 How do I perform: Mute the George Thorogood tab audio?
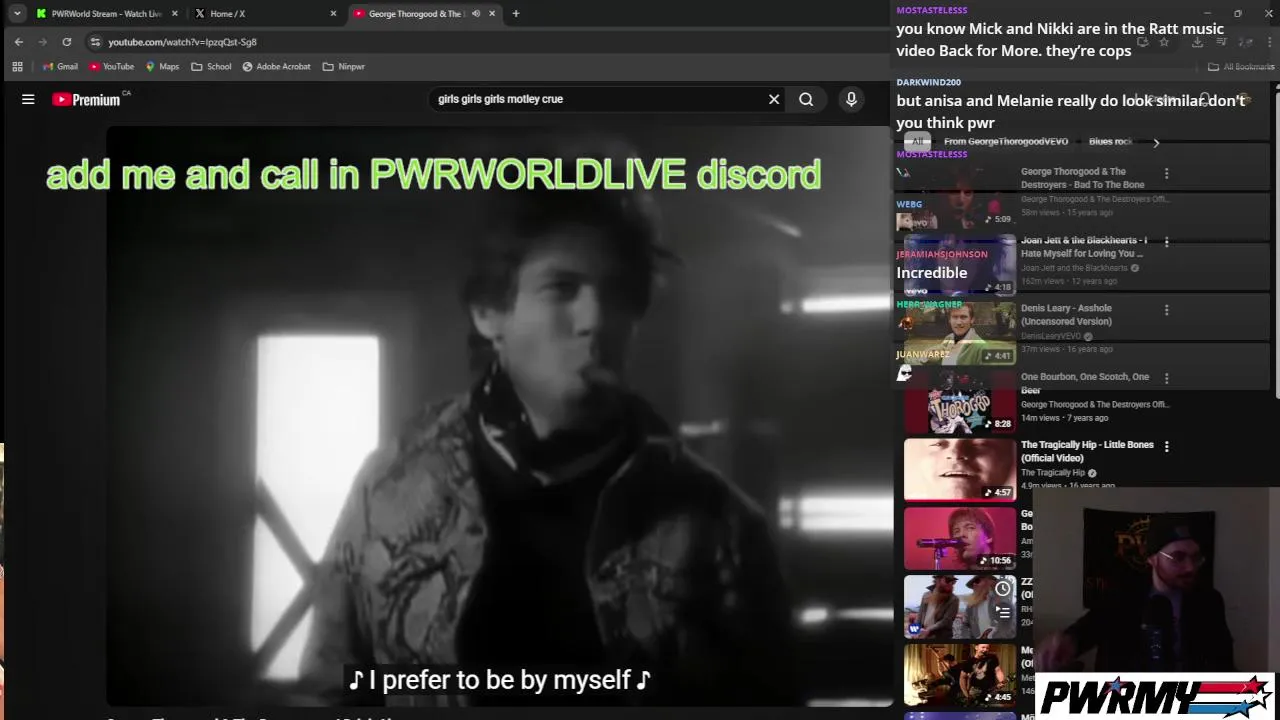pos(476,14)
